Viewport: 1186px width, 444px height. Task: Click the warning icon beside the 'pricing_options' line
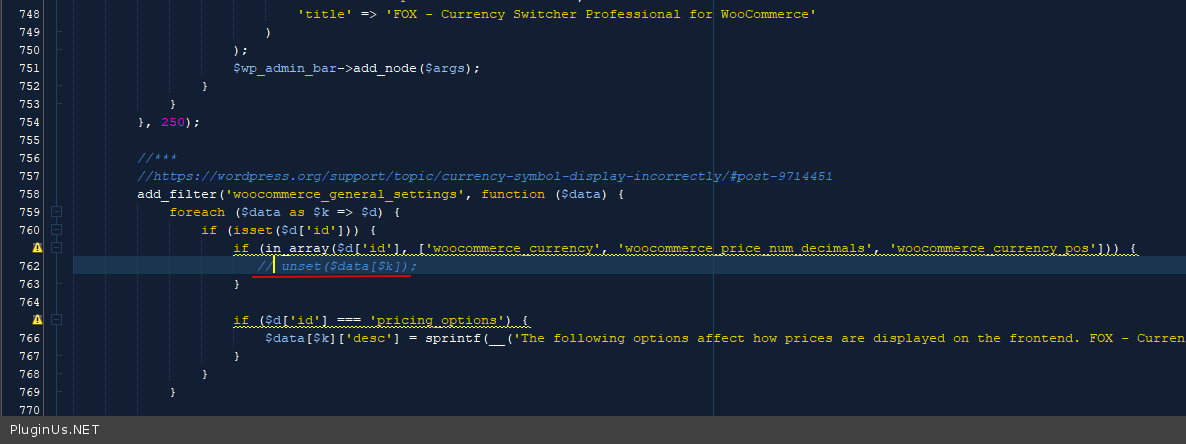[x=36, y=320]
